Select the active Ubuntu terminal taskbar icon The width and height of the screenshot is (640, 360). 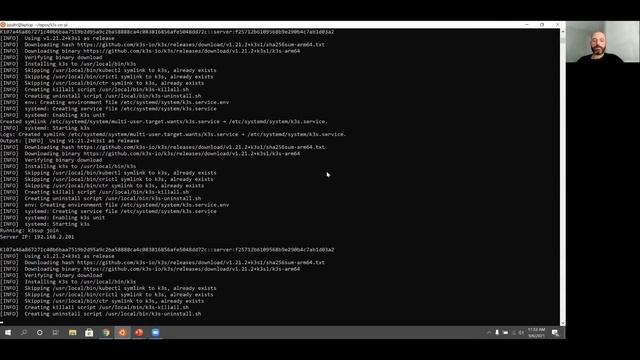tap(122, 333)
